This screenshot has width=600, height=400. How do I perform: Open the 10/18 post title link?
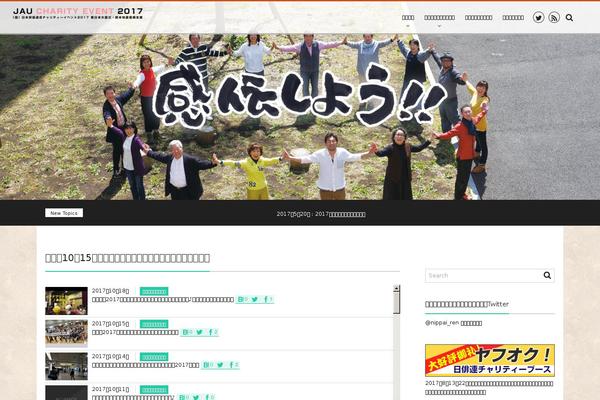point(163,300)
